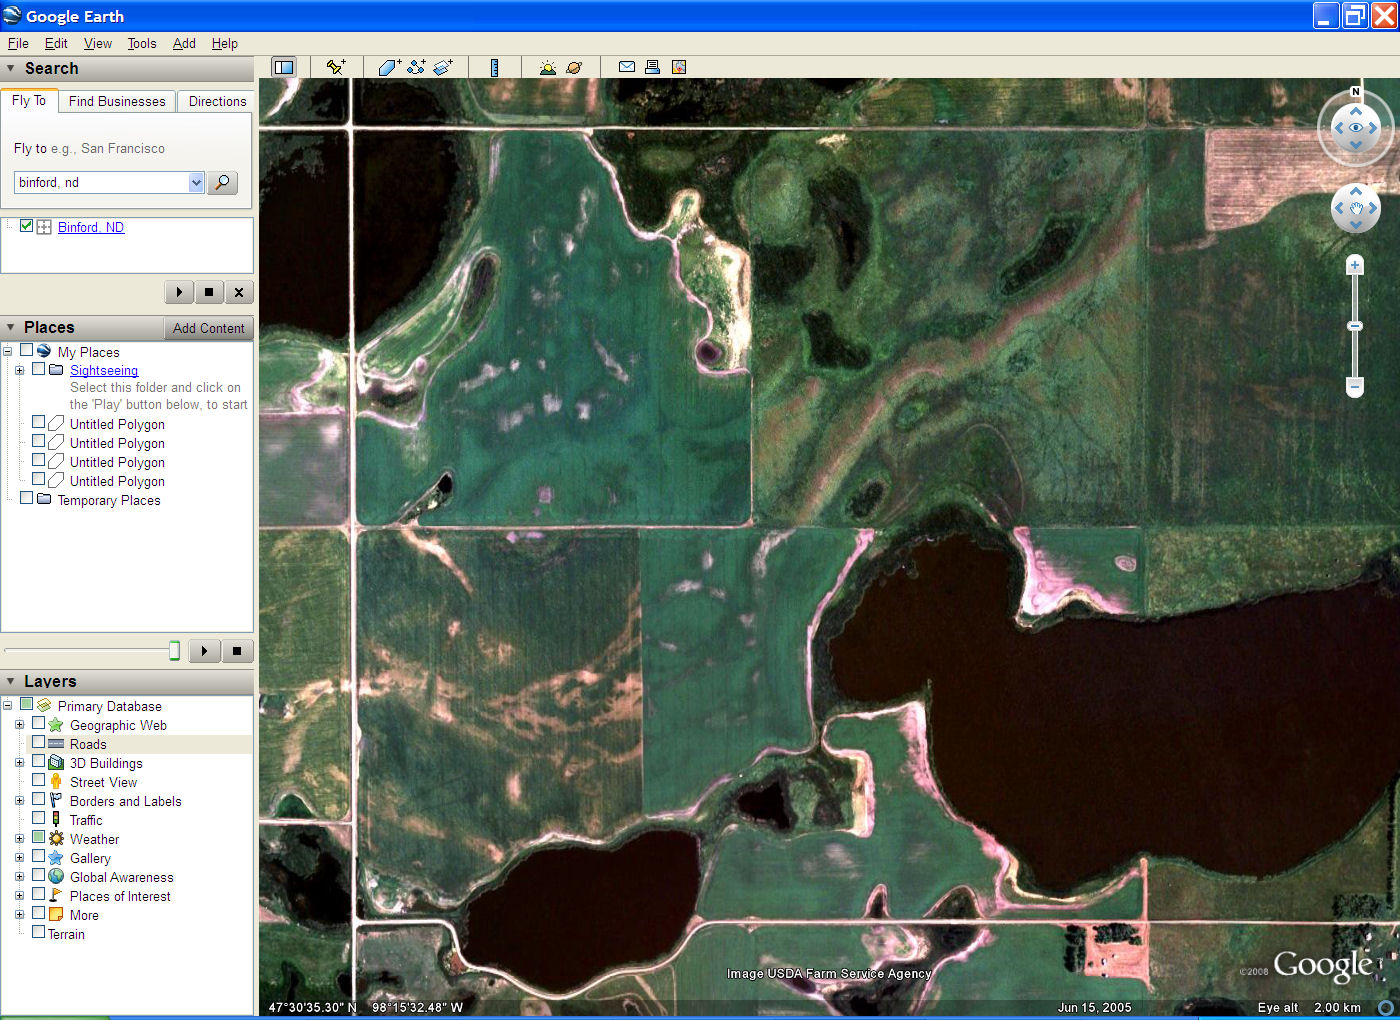Enable the Roads layer checkbox
Image resolution: width=1400 pixels, height=1020 pixels.
tap(38, 742)
